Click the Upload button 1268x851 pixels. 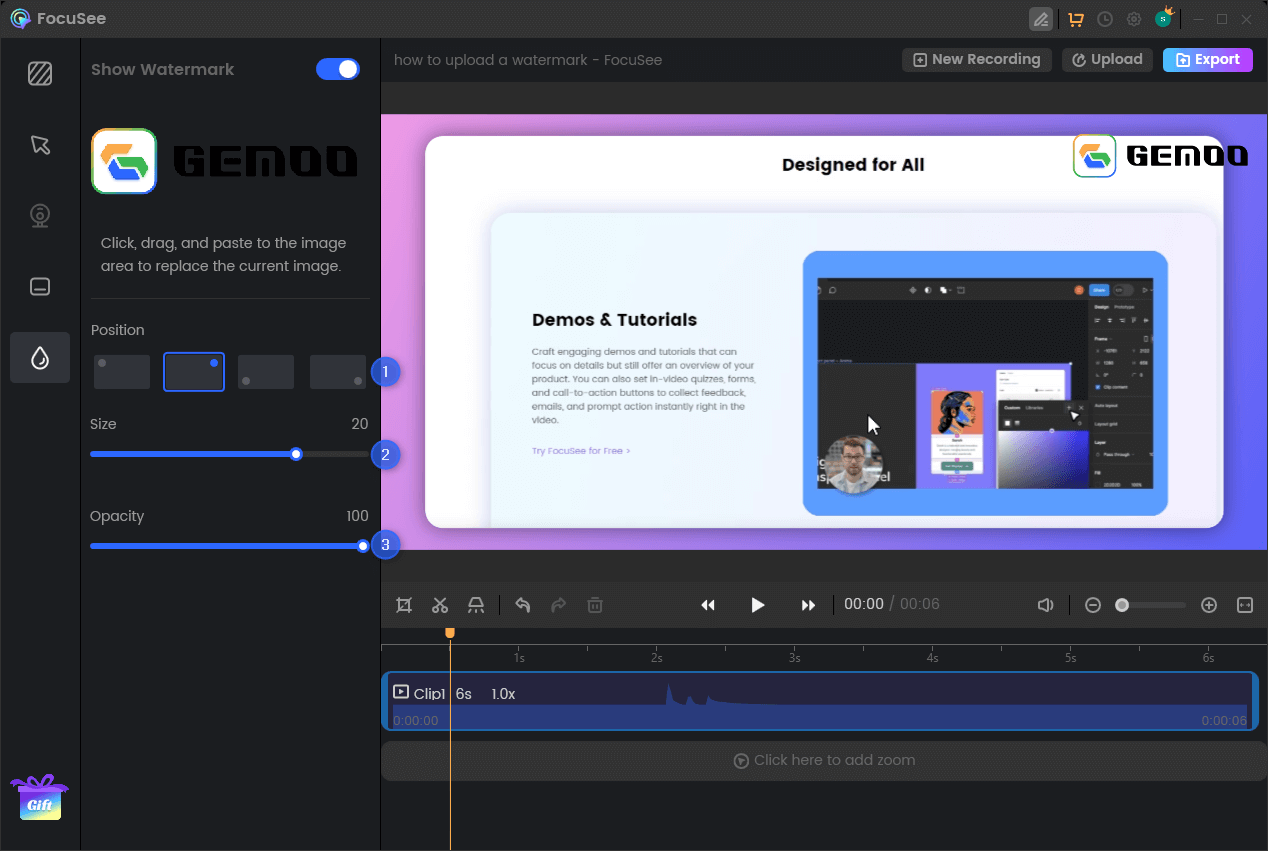(x=1107, y=60)
